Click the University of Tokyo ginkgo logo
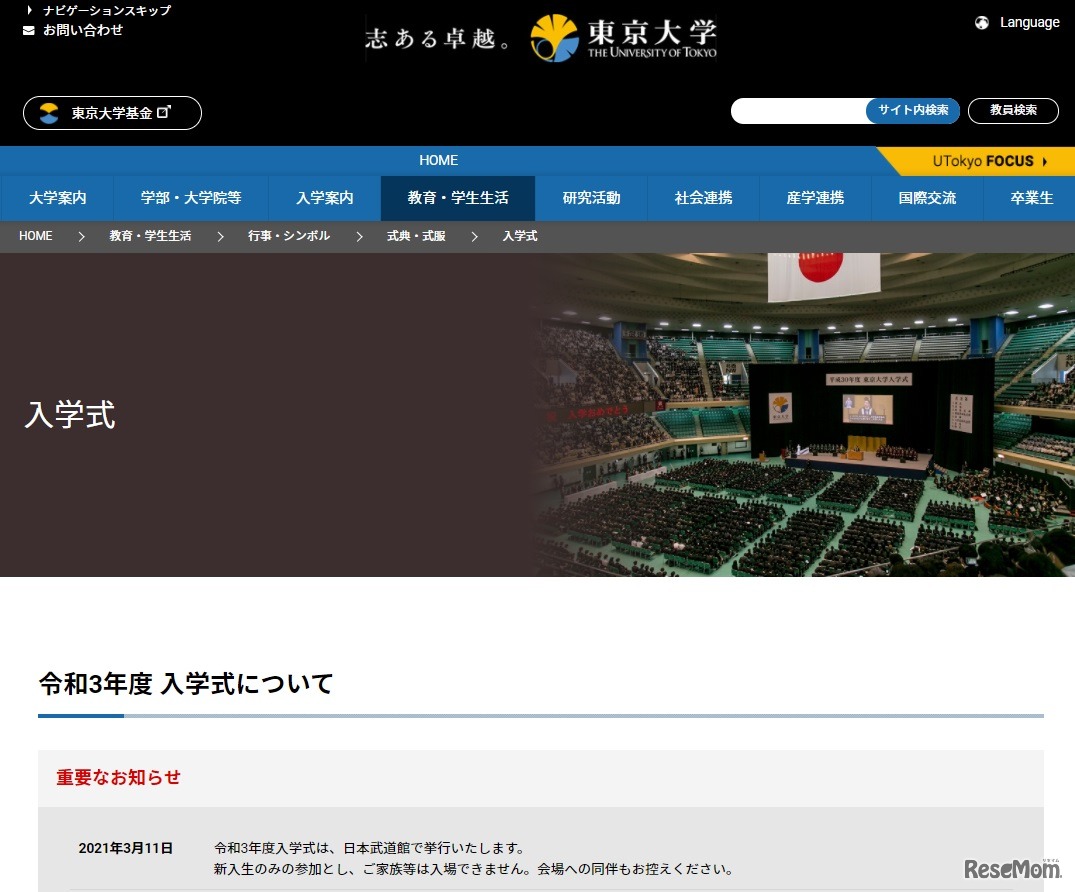The image size is (1075, 892). pos(554,38)
